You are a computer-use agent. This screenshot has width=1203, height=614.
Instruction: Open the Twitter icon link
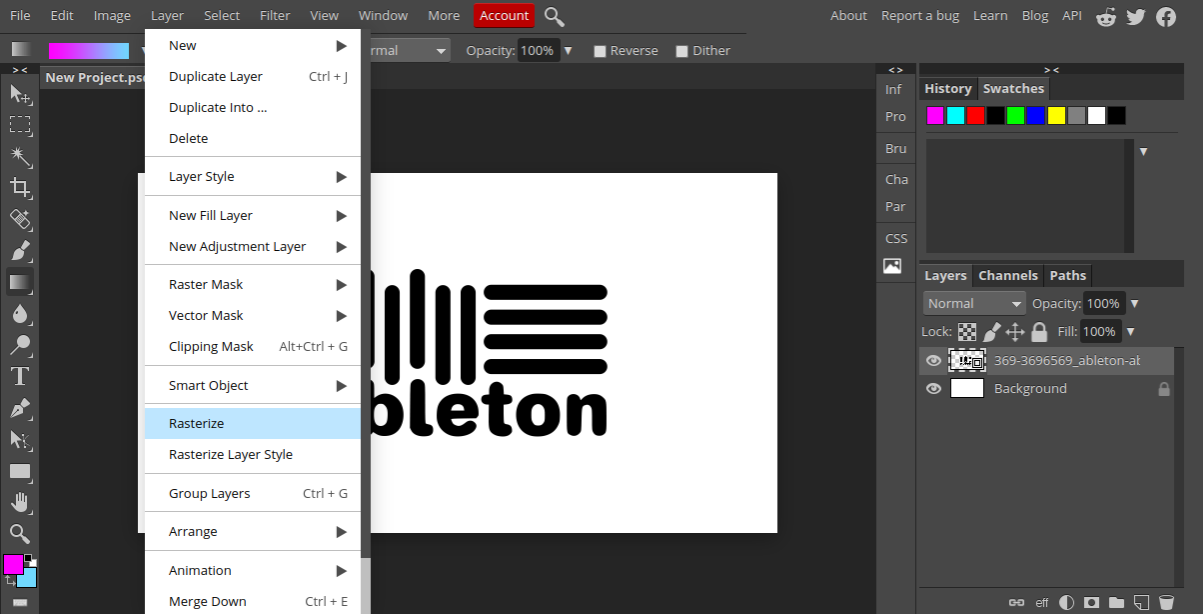tap(1135, 16)
